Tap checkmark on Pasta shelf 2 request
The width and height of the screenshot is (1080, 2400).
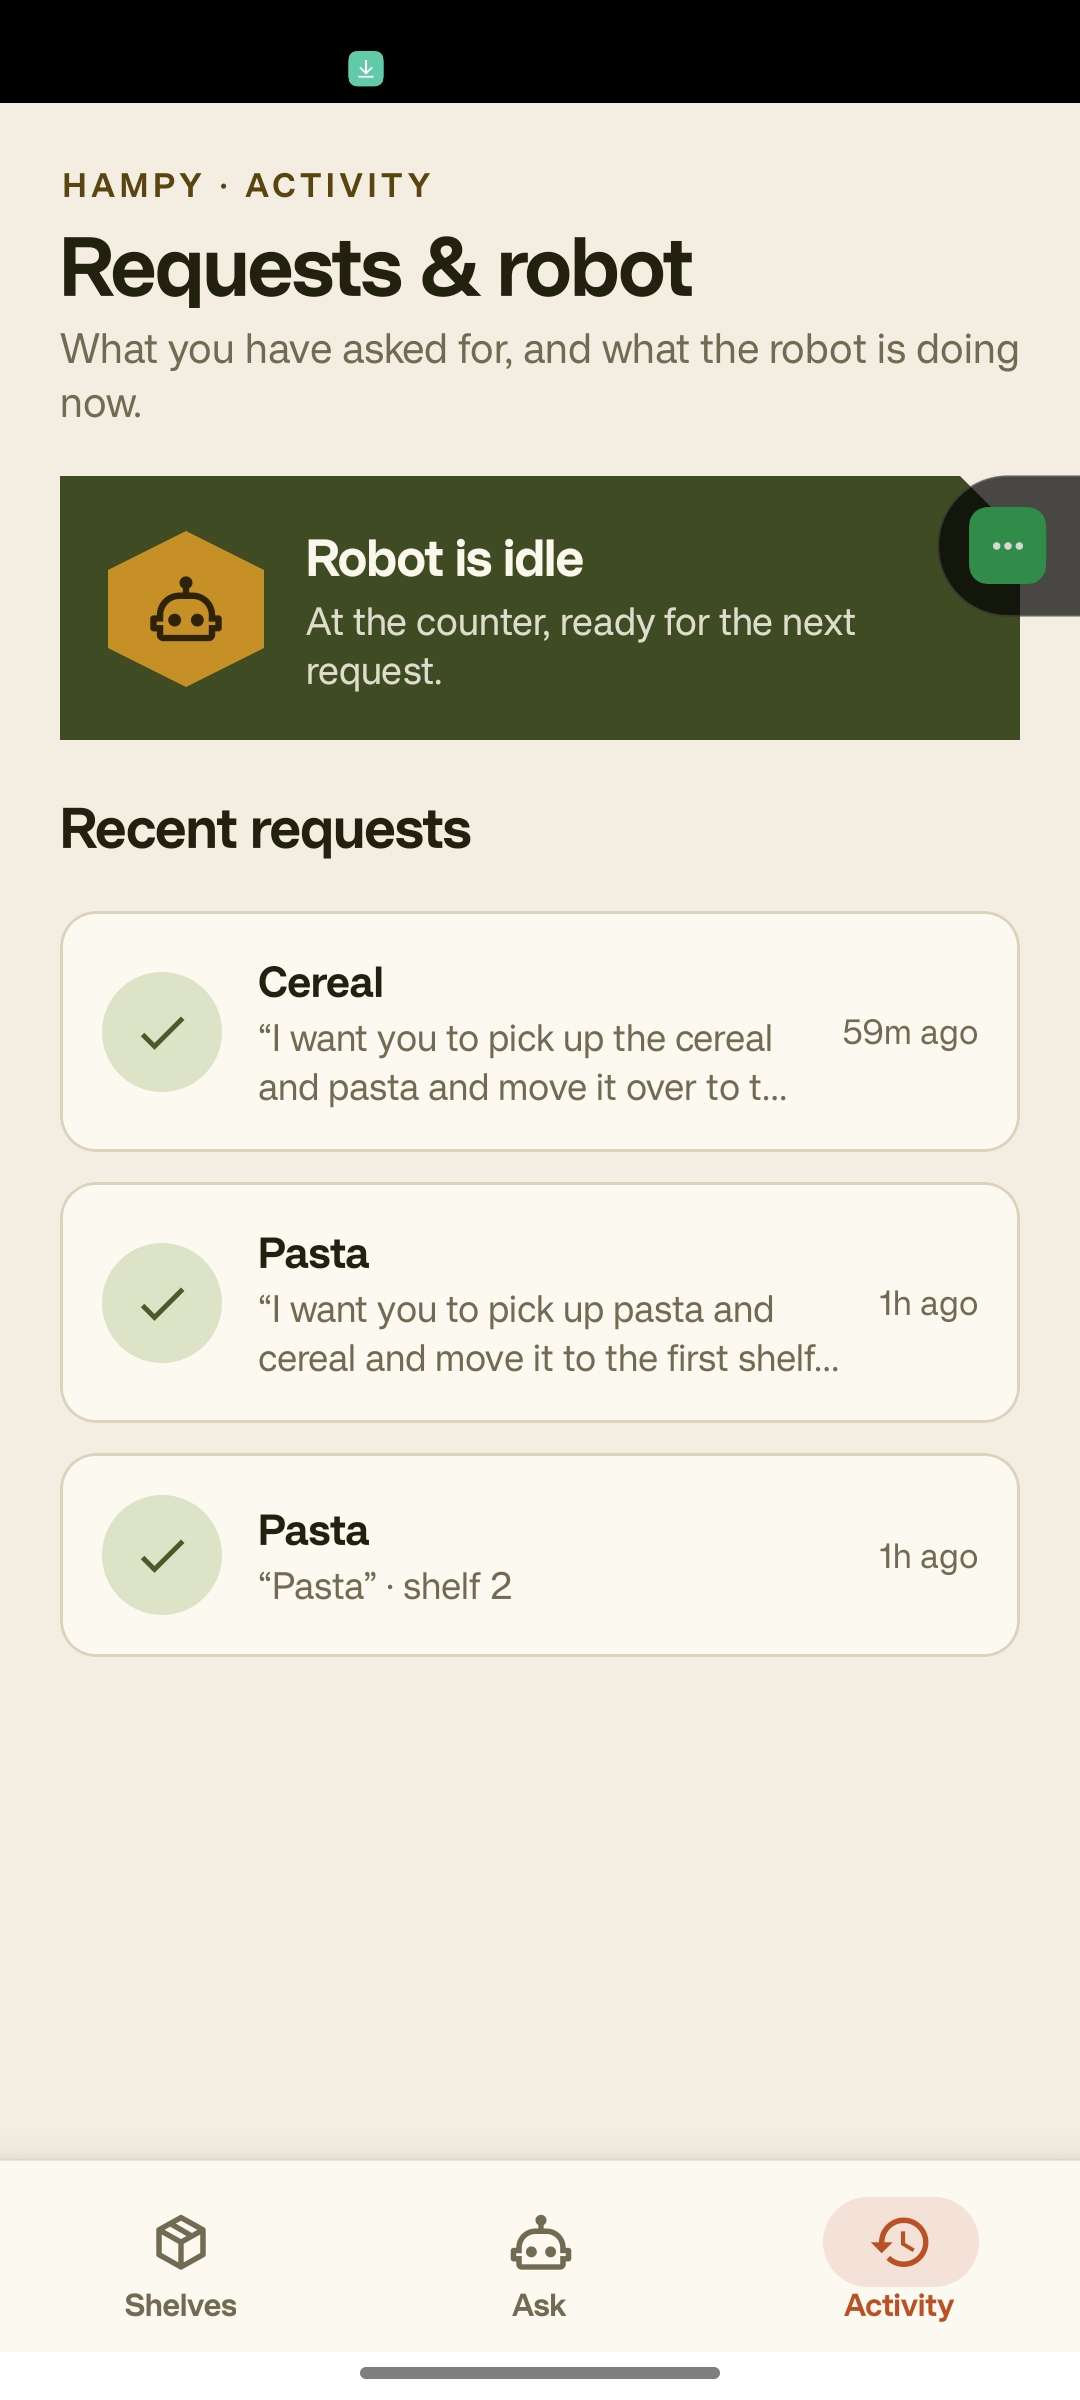[162, 1555]
